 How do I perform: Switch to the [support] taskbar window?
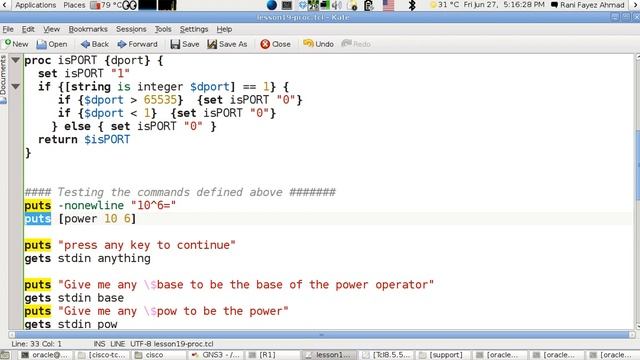pos(444,355)
